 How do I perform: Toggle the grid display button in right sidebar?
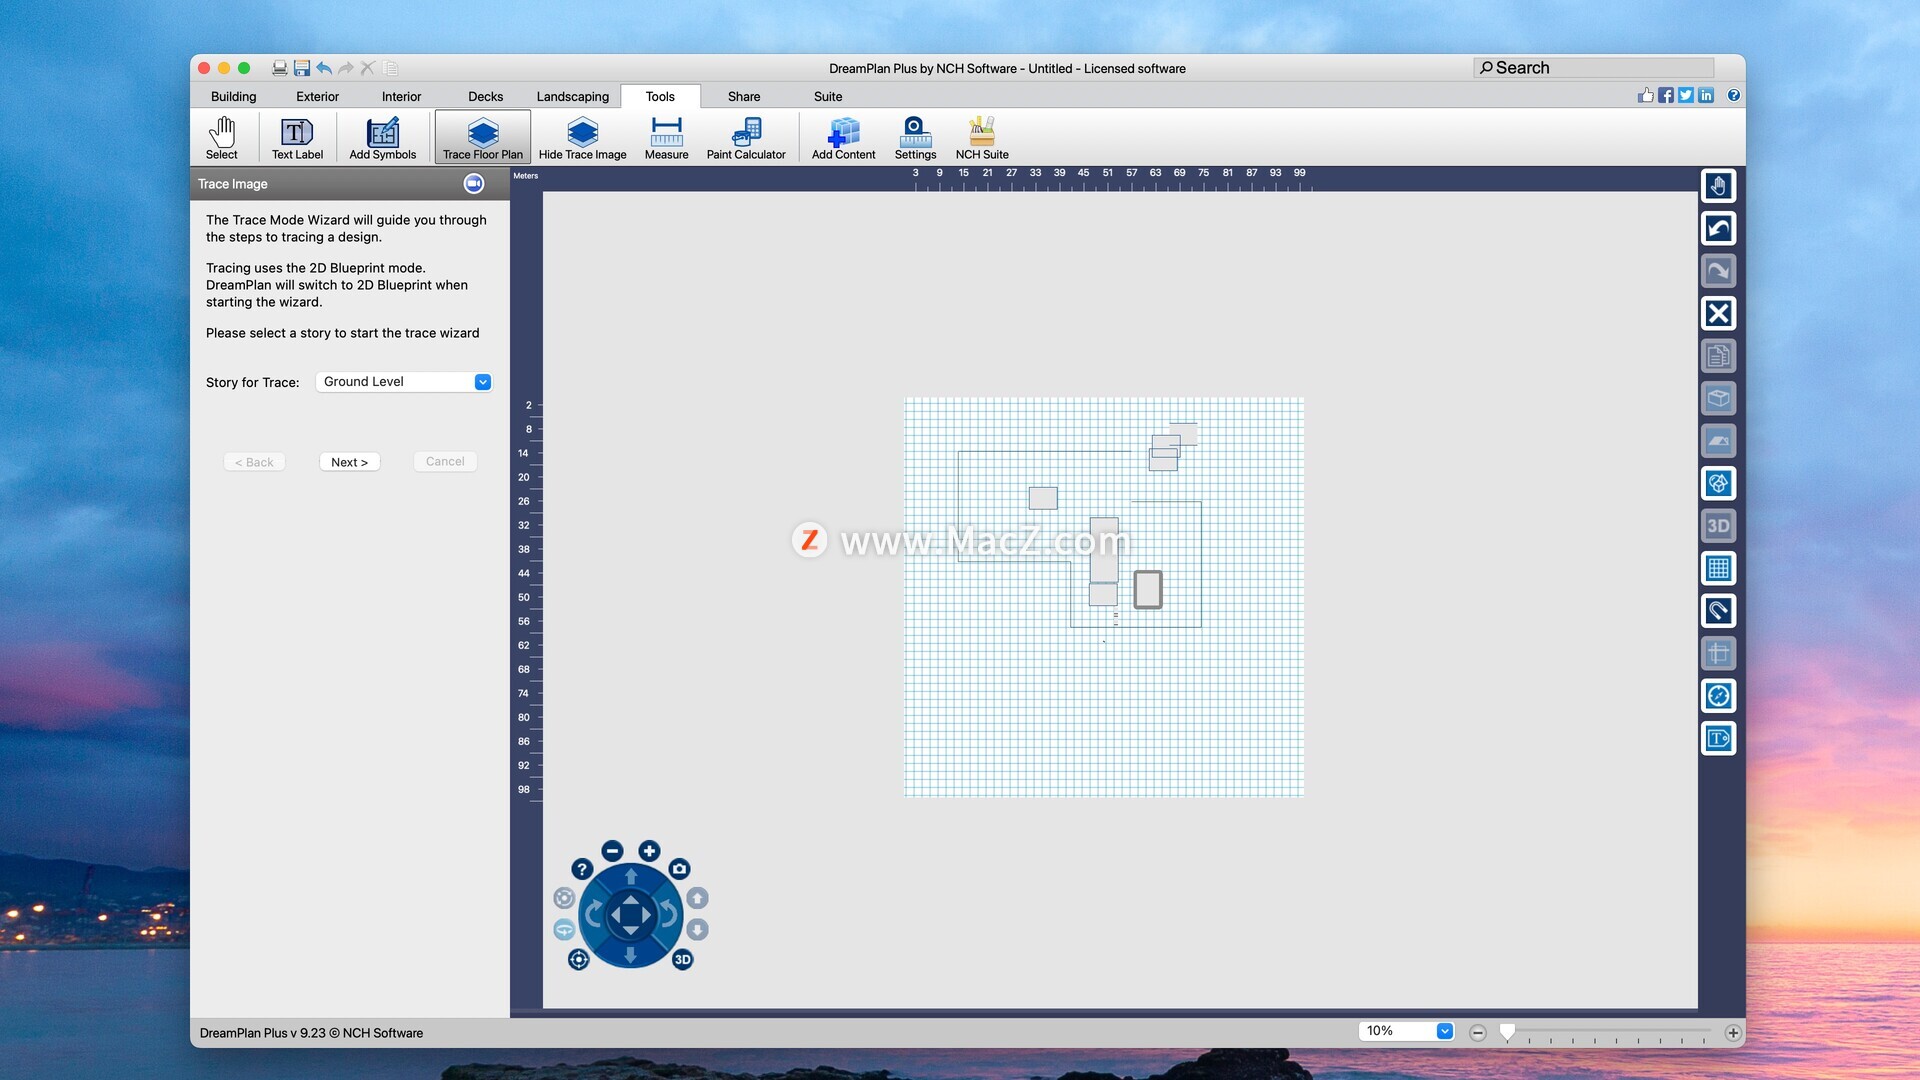(x=1718, y=569)
